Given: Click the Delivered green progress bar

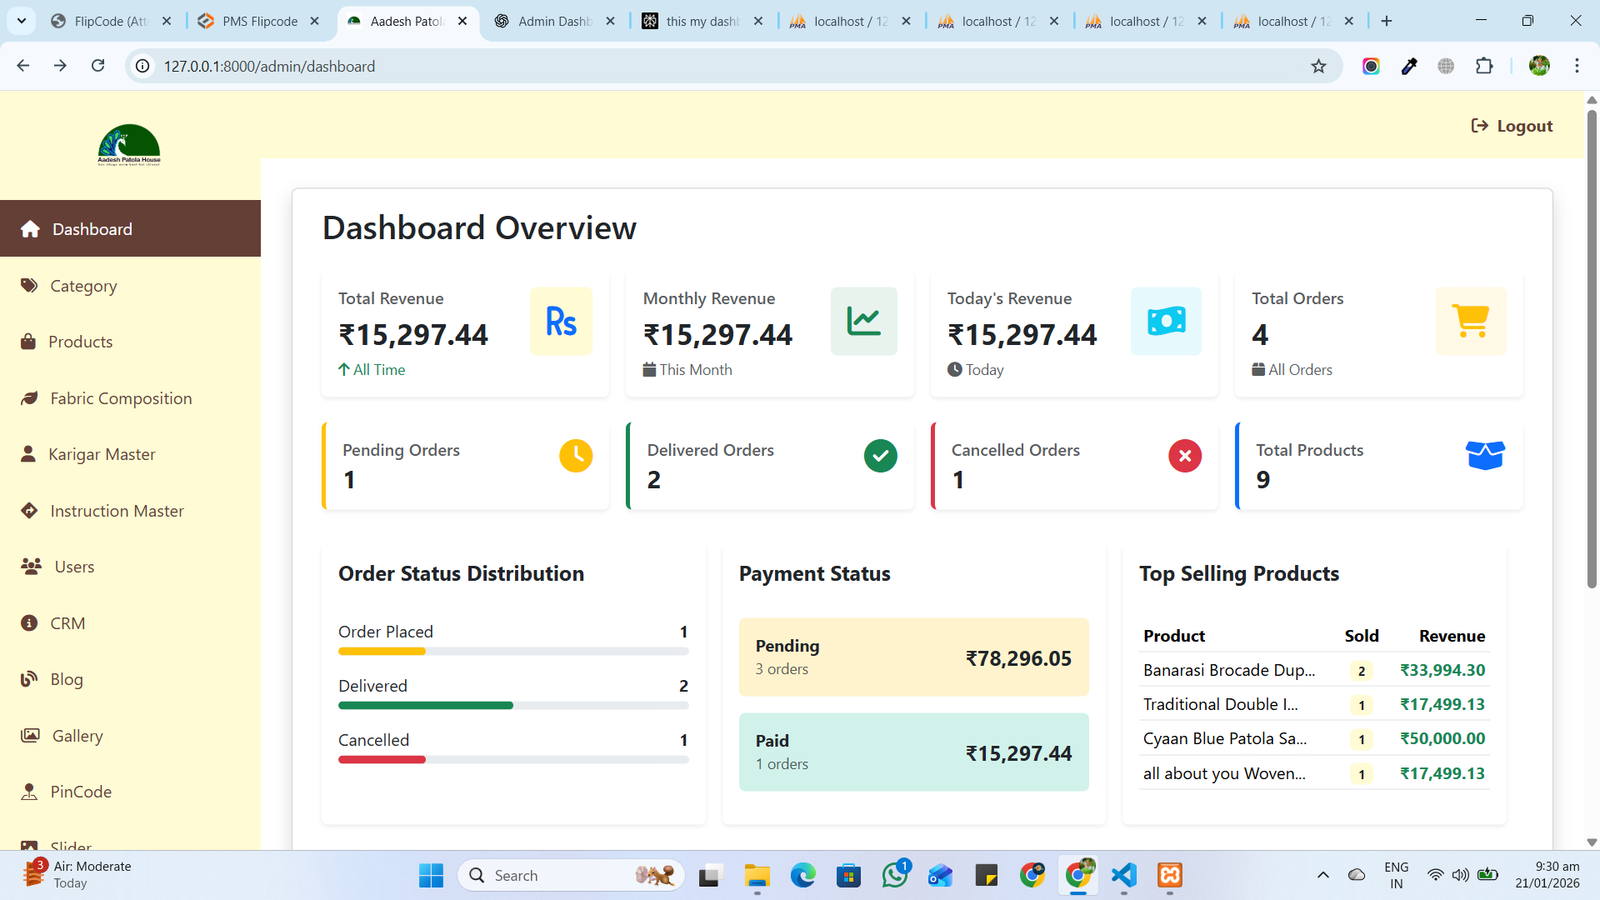Looking at the screenshot, I should click(426, 705).
